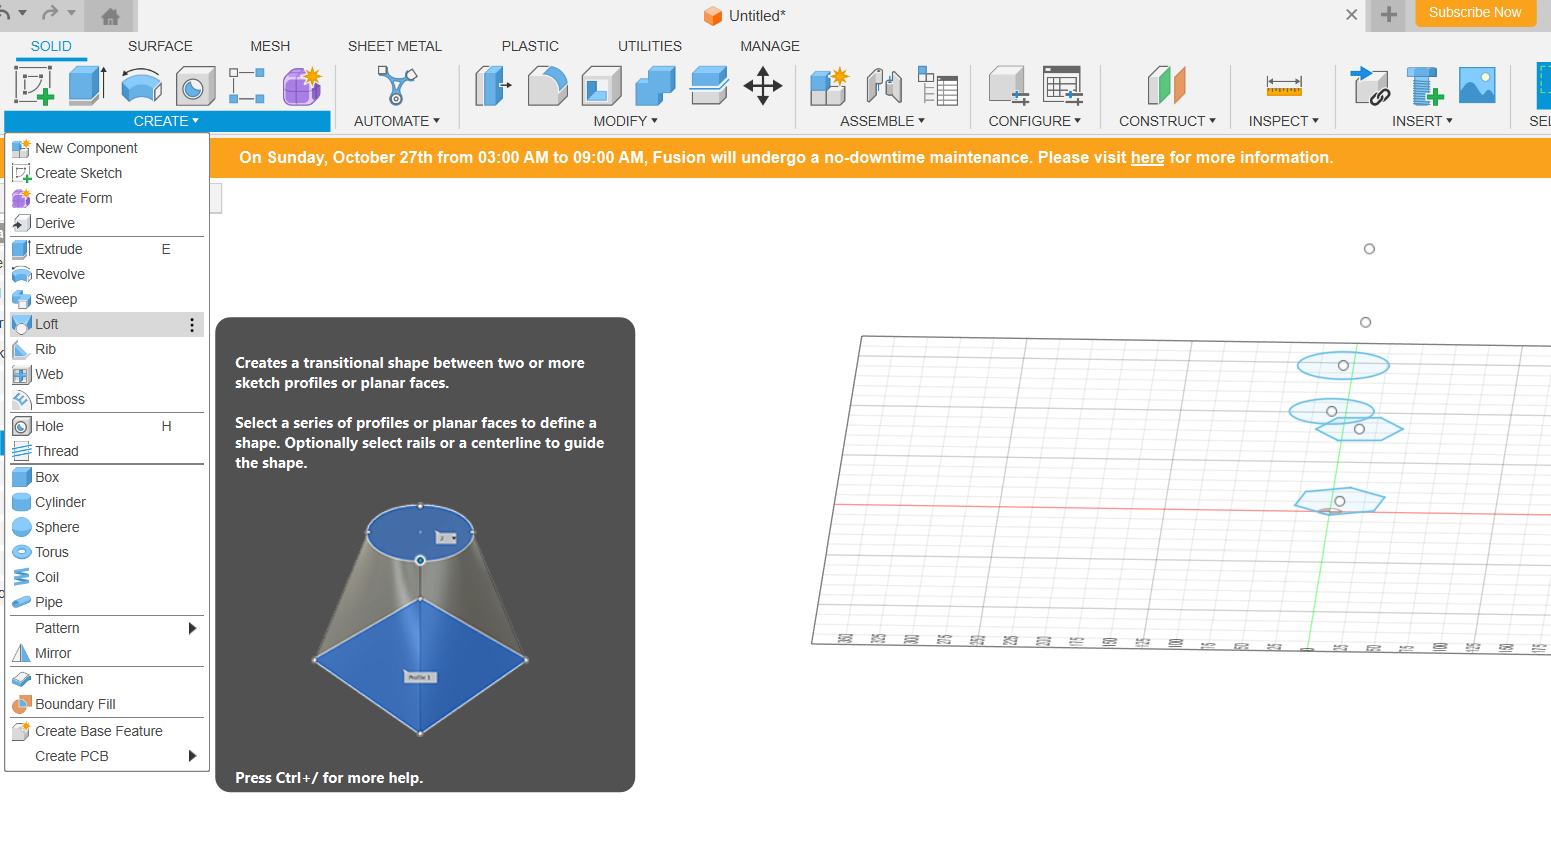Open the AUTOMATE dropdown
The height and width of the screenshot is (844, 1551).
pos(396,121)
